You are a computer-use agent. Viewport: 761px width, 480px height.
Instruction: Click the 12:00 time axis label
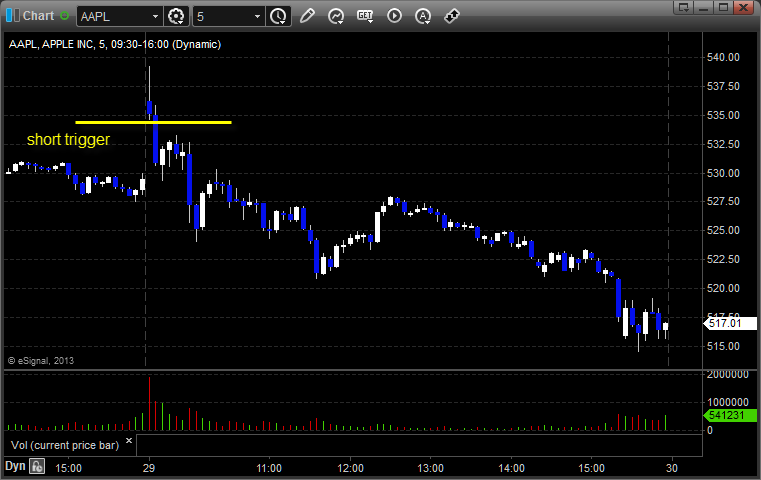350,468
